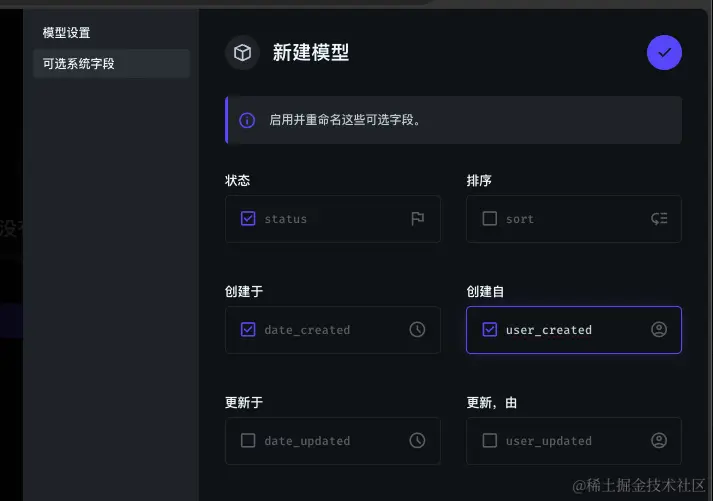713x501 pixels.
Task: Uncheck the user_created checkbox
Action: (490, 330)
